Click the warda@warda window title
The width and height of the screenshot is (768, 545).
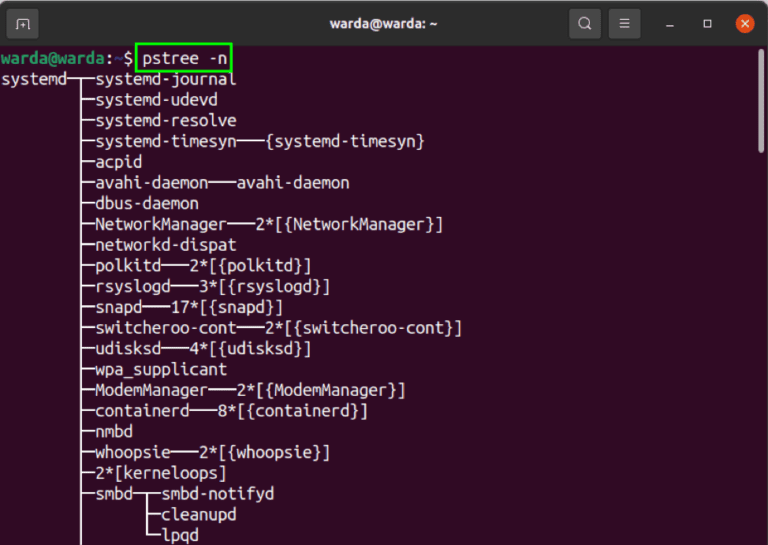pos(383,24)
